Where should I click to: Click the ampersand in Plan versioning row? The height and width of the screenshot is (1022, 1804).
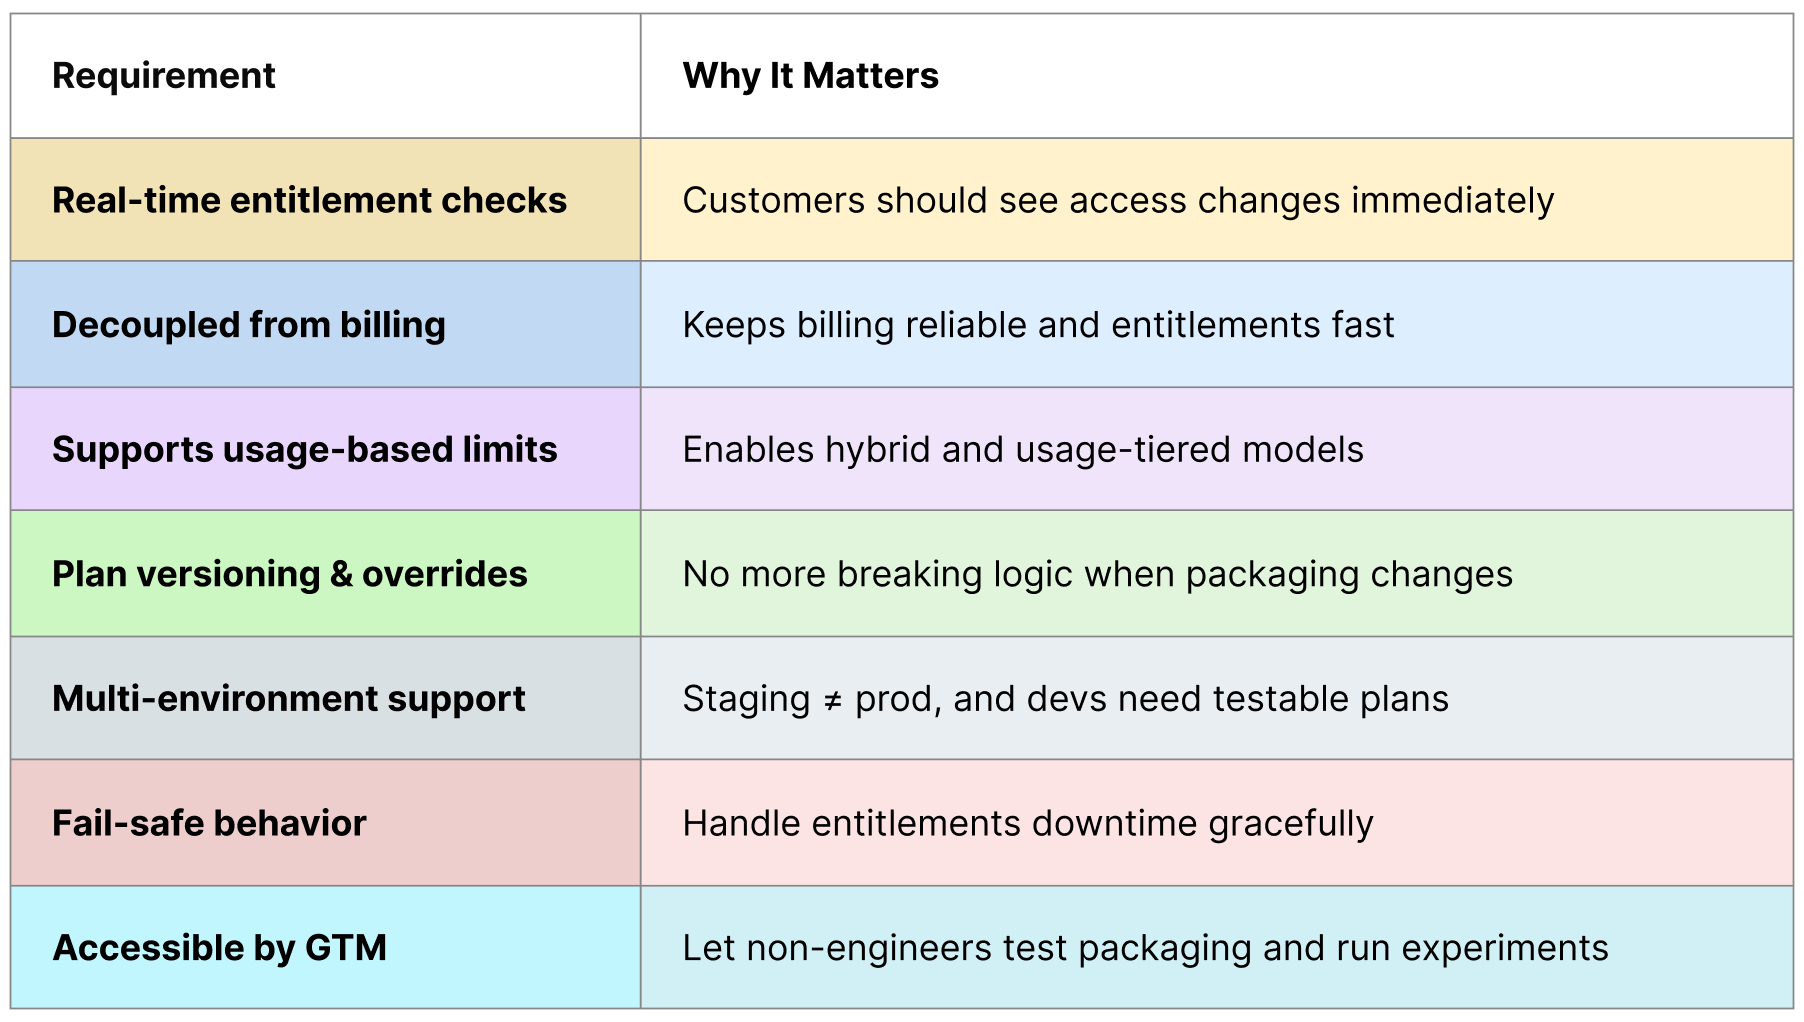(341, 575)
